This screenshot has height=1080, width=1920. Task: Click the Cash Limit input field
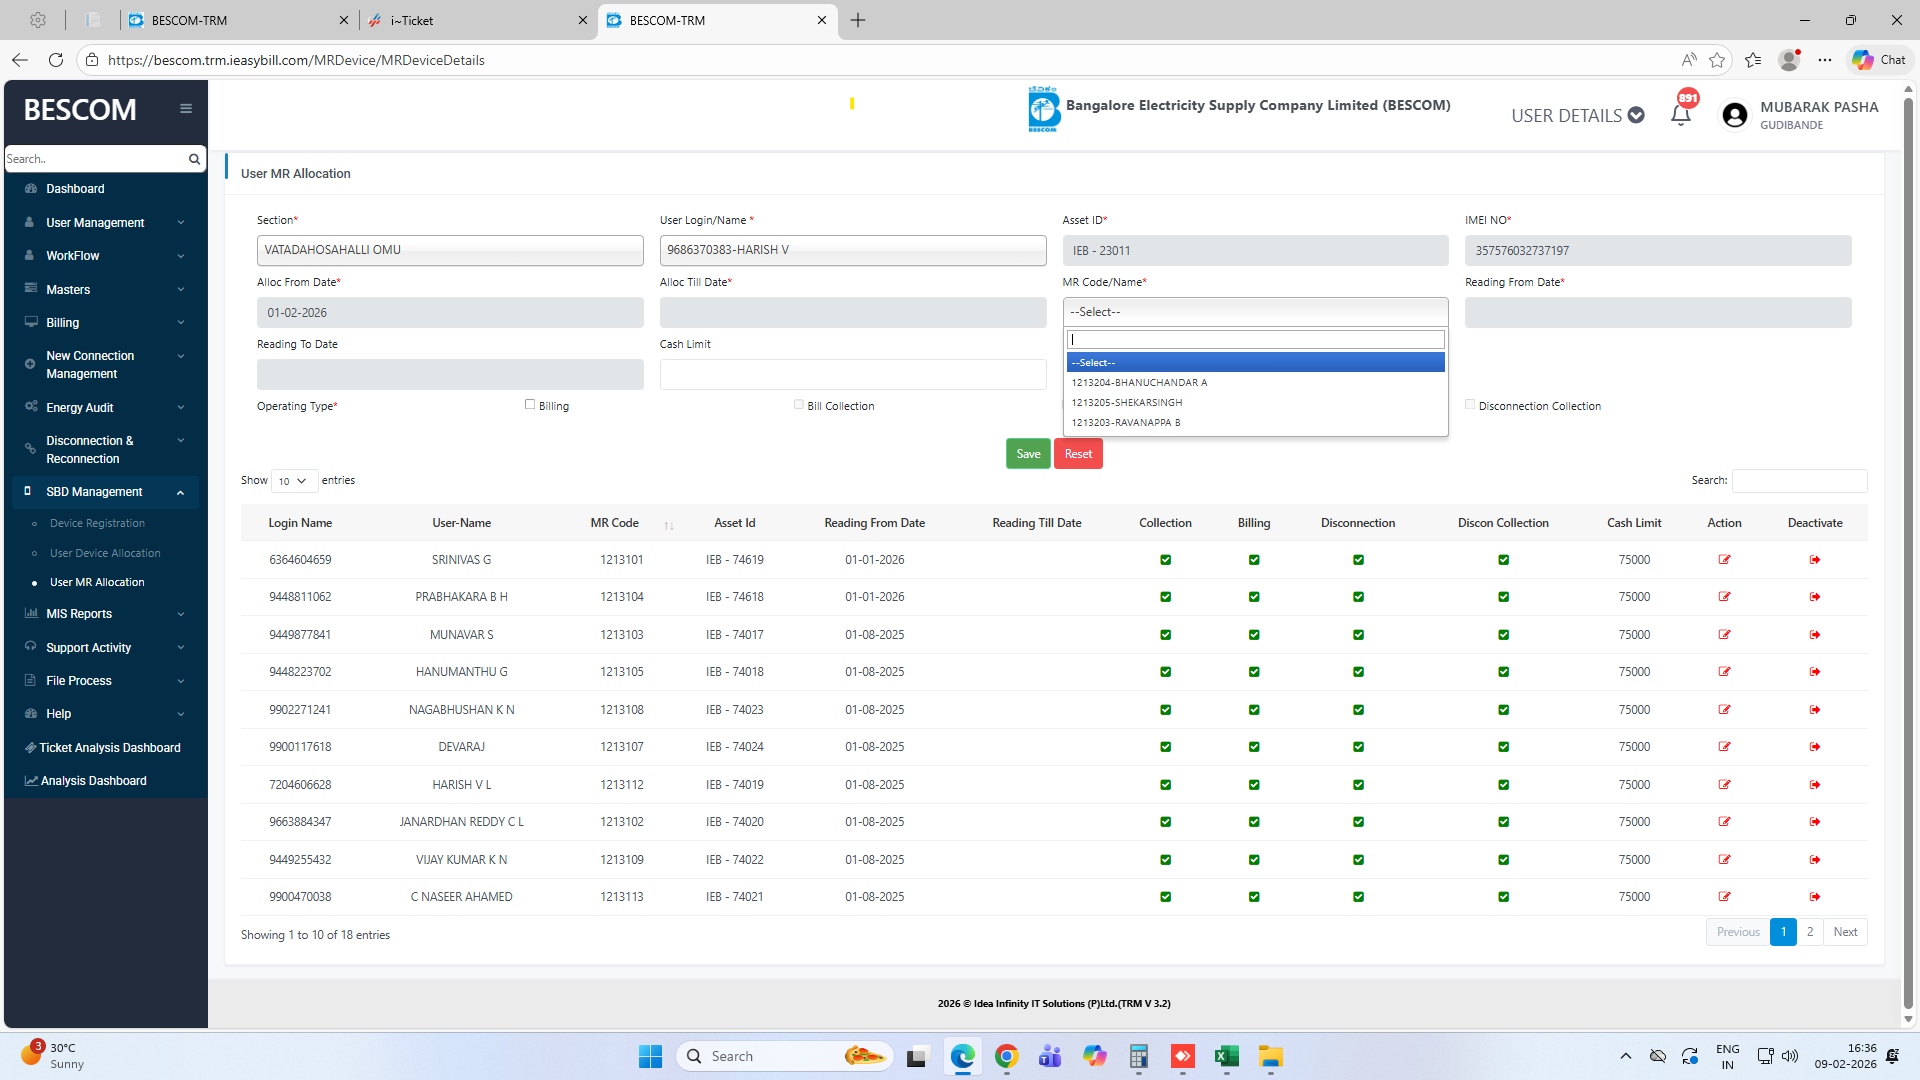(852, 375)
